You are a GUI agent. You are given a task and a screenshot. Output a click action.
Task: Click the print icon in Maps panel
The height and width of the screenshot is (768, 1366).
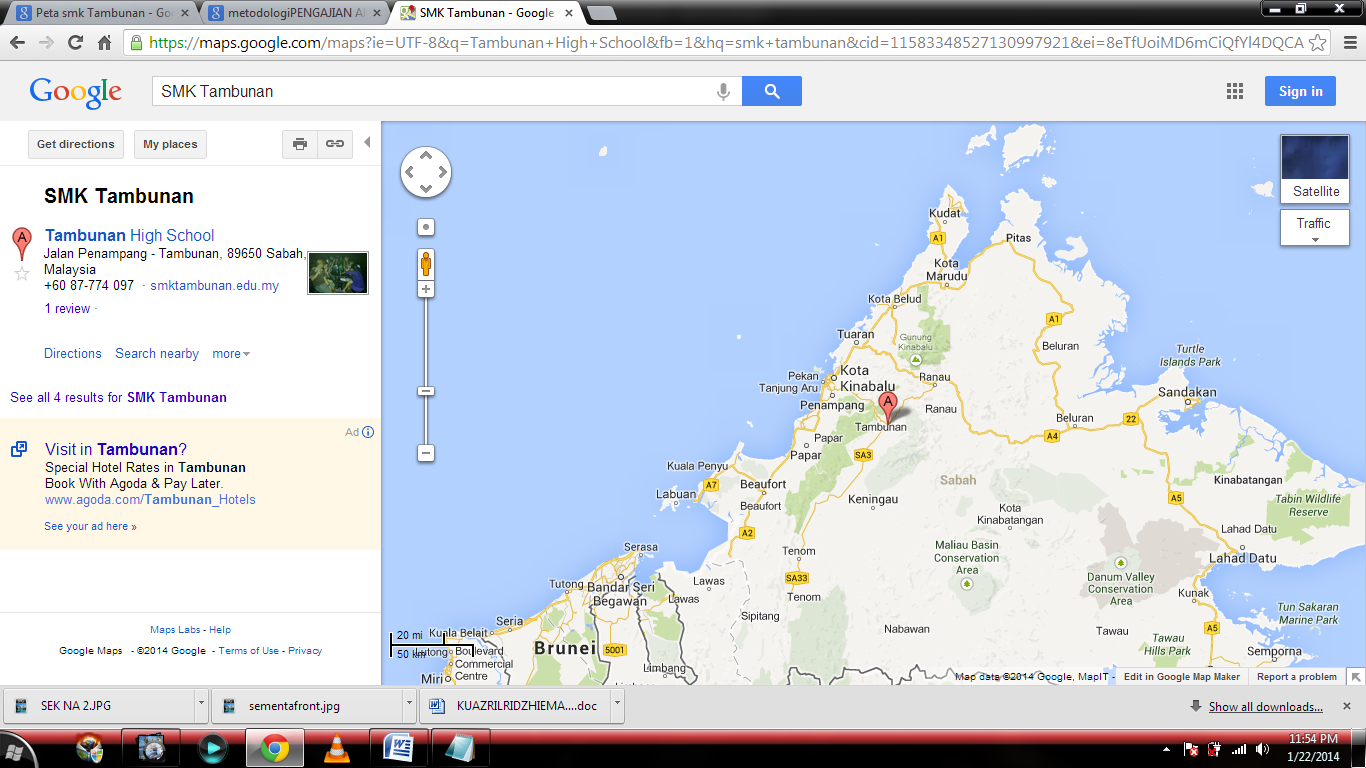click(300, 144)
